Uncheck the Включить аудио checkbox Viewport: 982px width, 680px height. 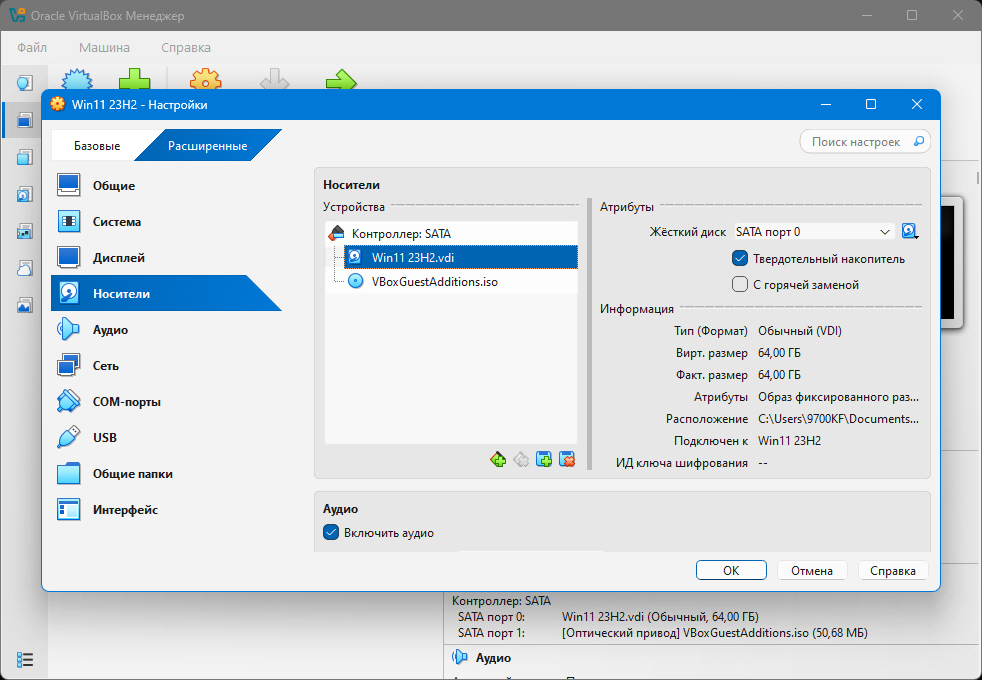click(331, 533)
